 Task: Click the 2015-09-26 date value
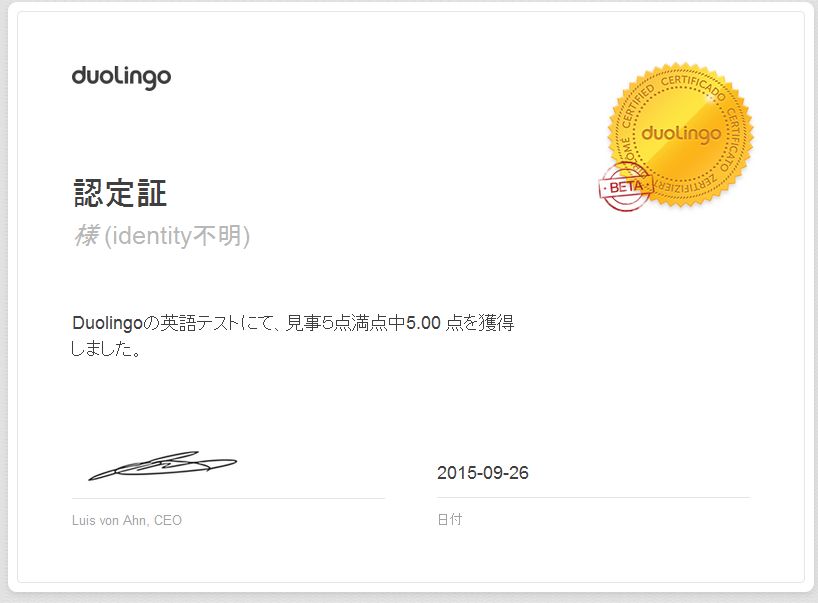[483, 473]
